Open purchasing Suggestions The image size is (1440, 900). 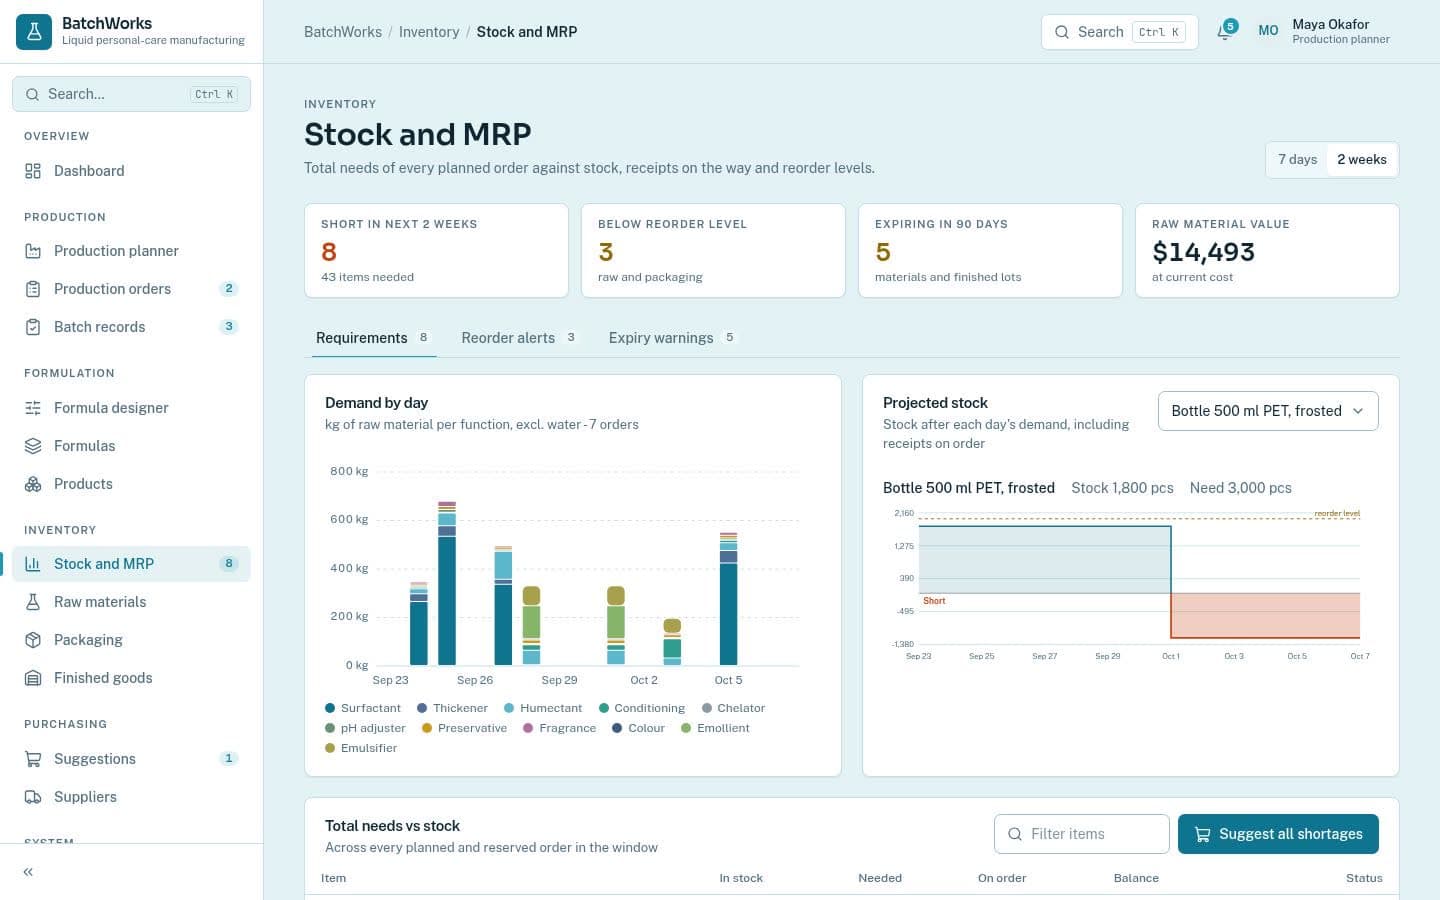pyautogui.click(x=131, y=759)
